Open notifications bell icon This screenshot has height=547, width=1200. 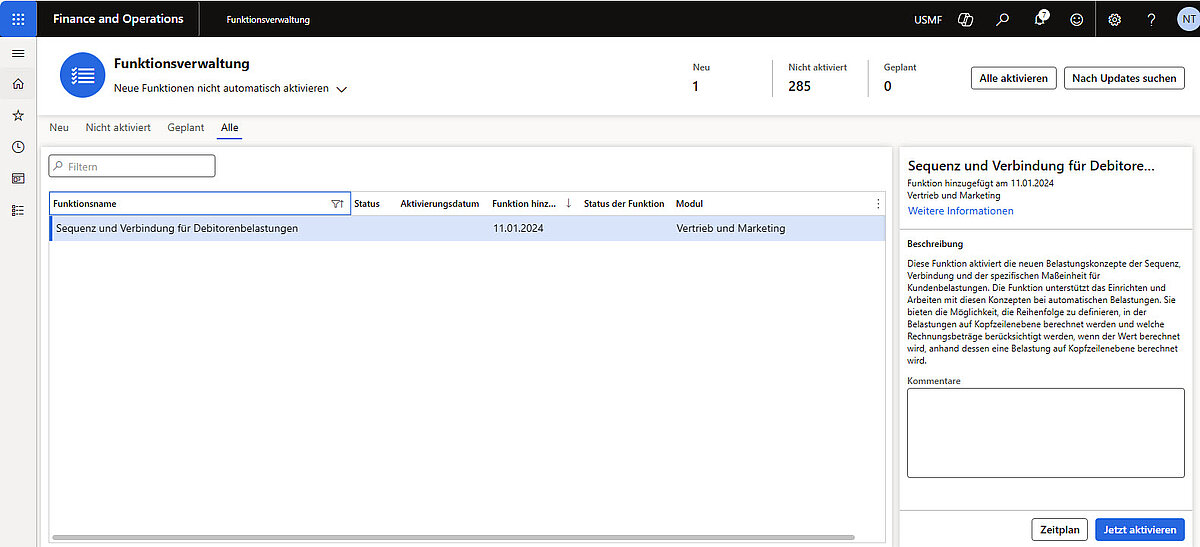pos(1040,19)
